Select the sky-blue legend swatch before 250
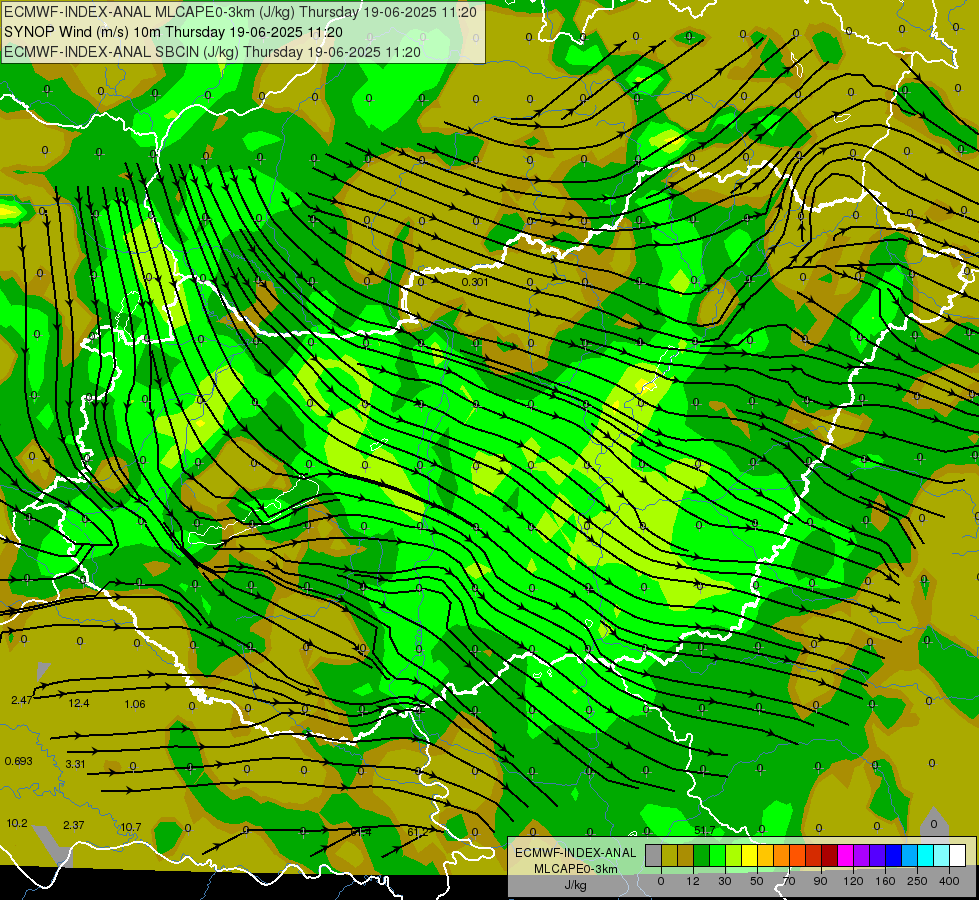979x900 pixels. 909,856
